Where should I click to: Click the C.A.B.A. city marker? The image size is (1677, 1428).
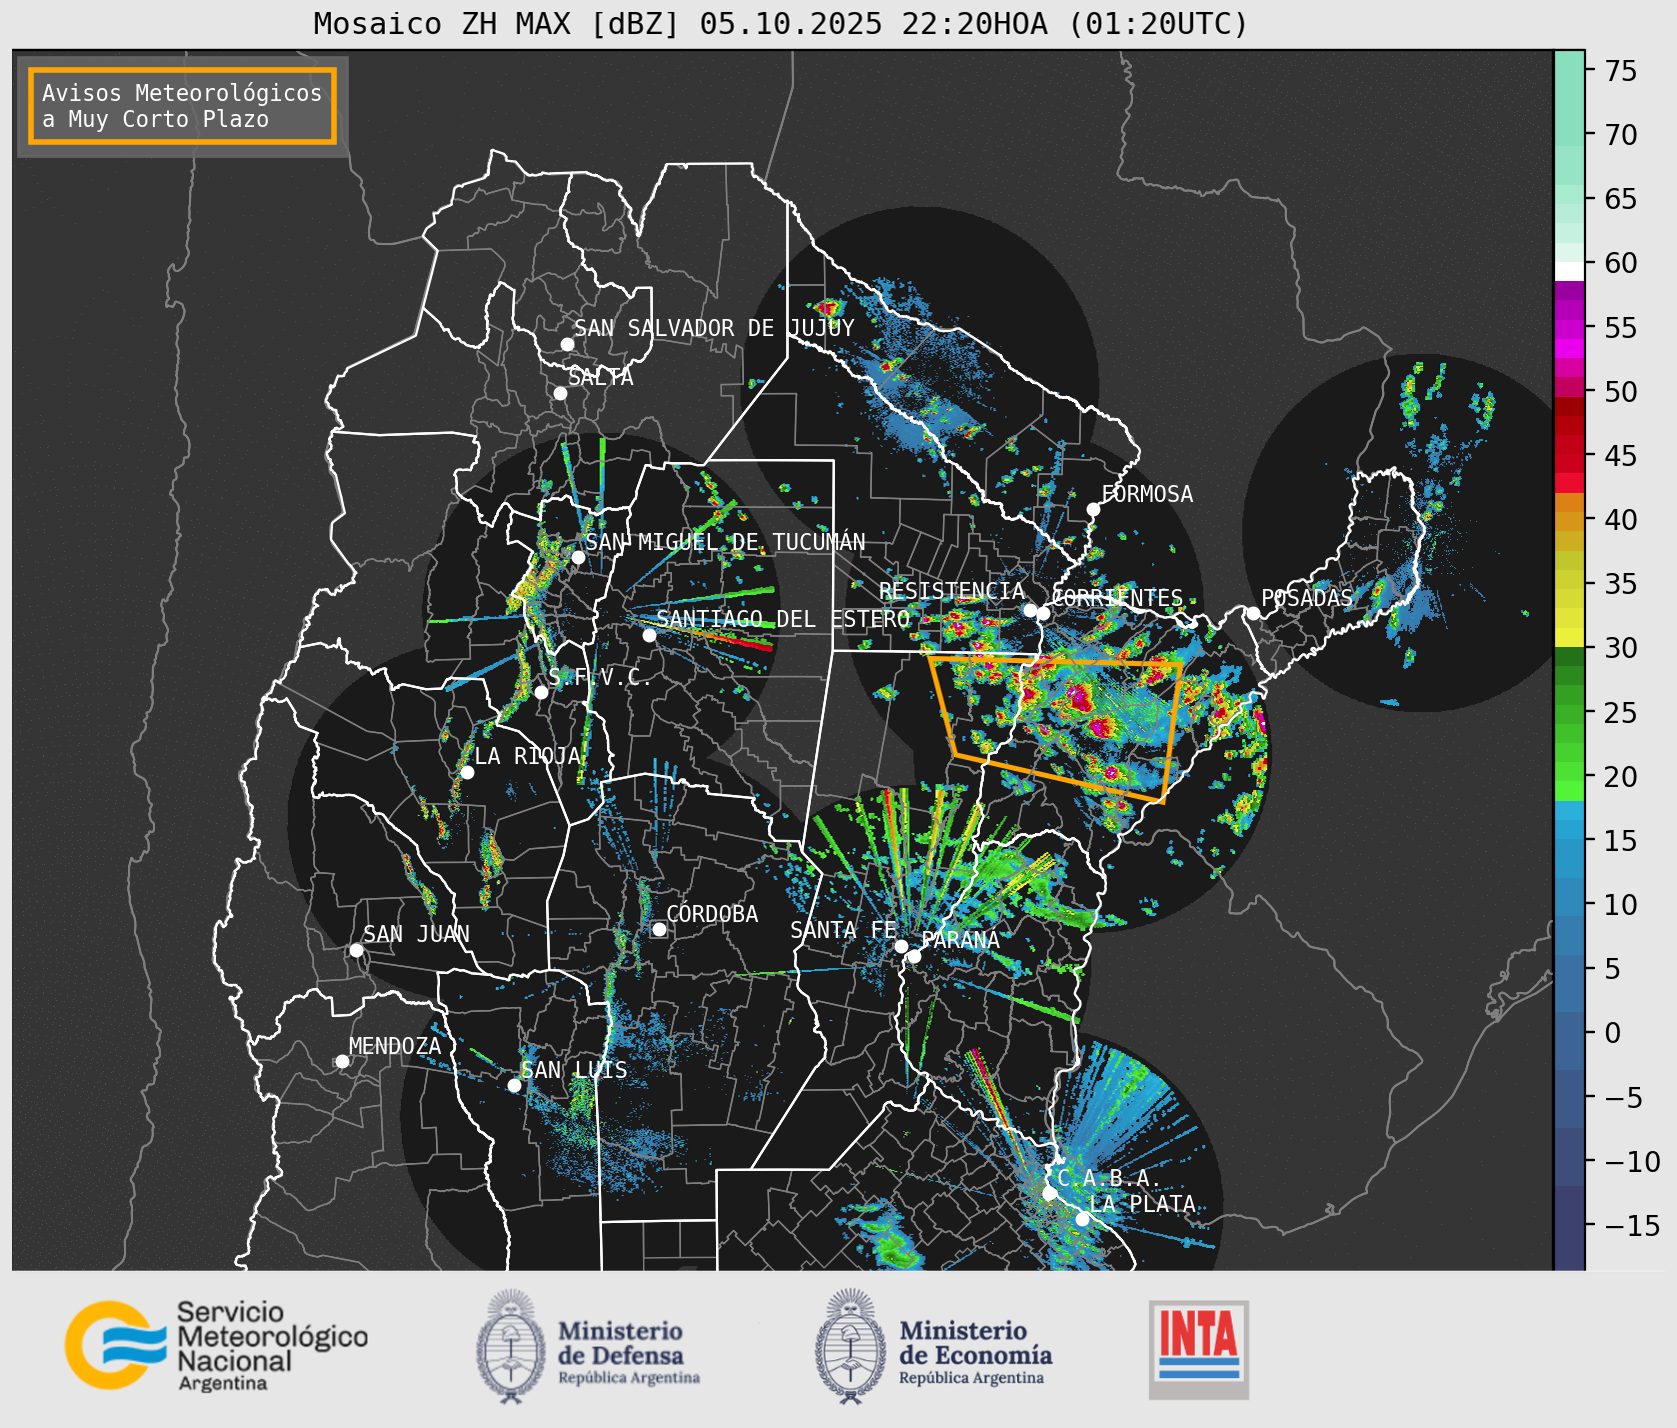1049,1193
